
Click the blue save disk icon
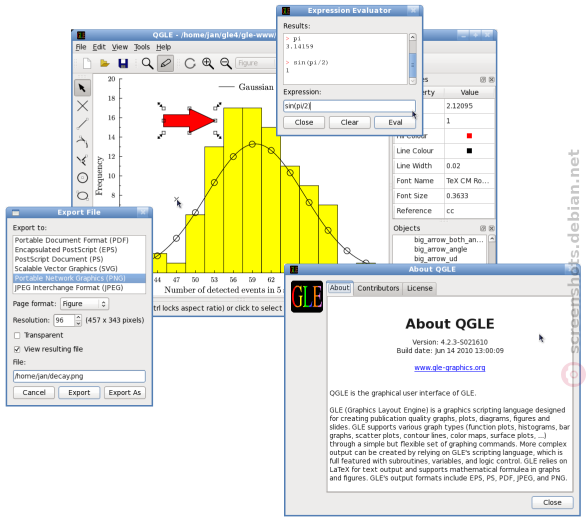(x=123, y=63)
